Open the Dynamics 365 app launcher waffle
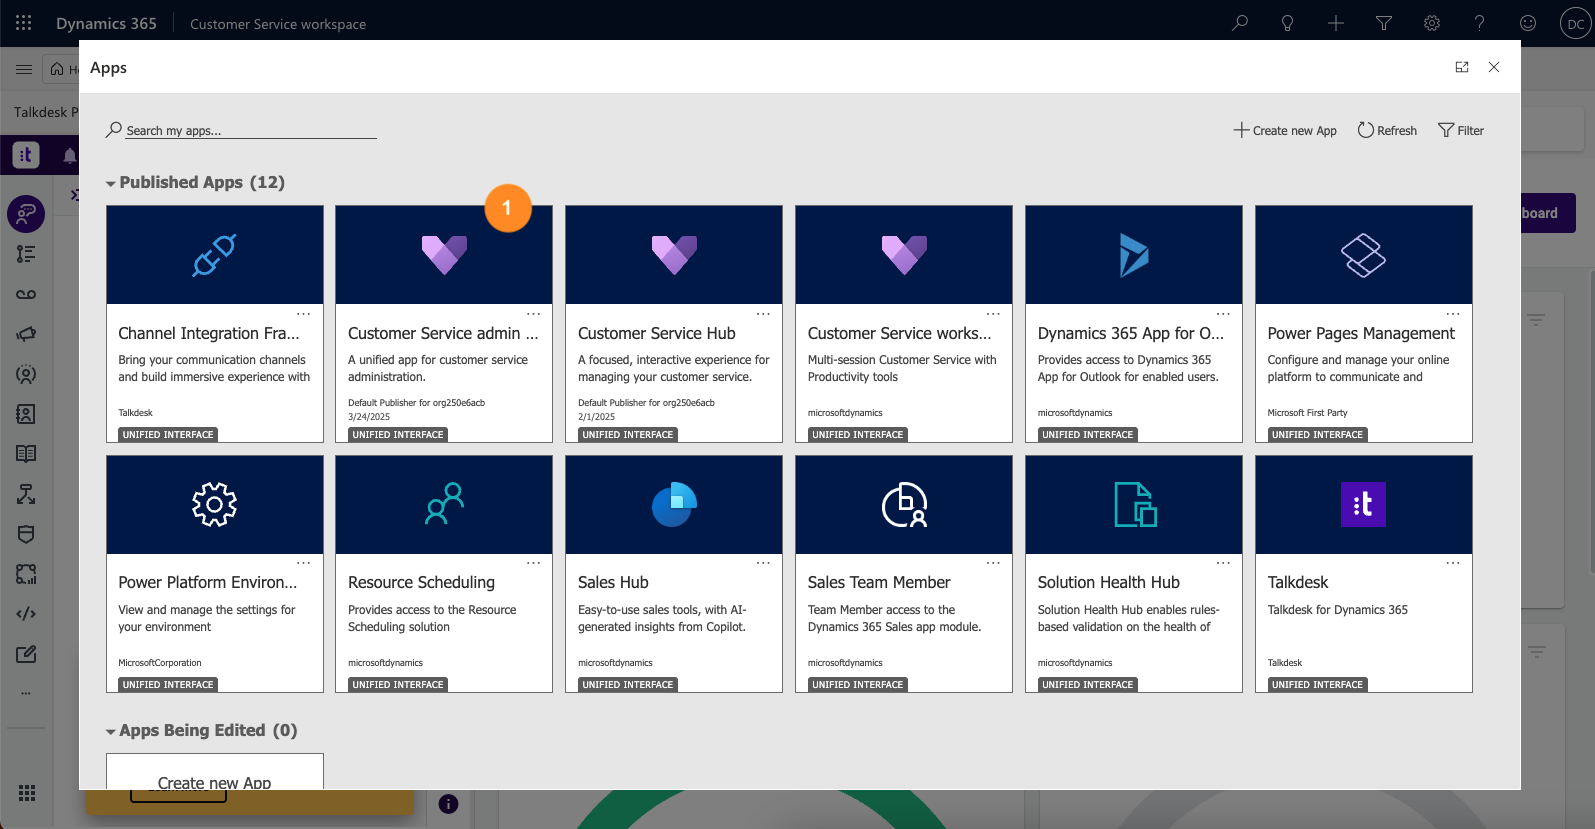The height and width of the screenshot is (829, 1595). pos(24,23)
